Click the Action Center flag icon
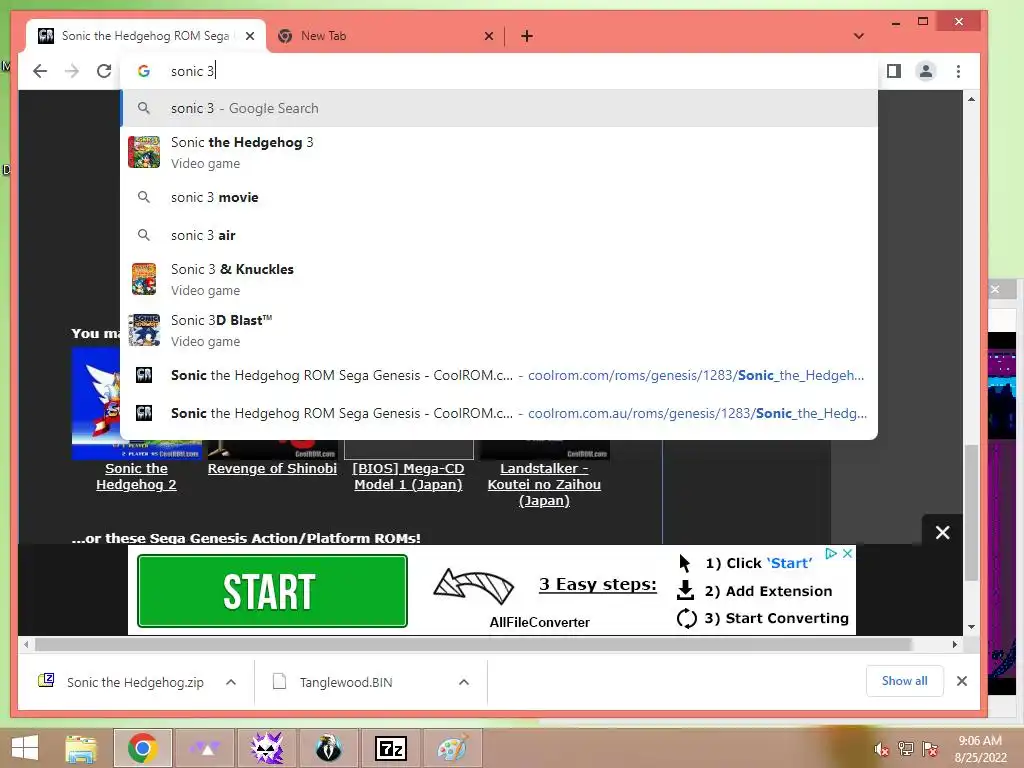Viewport: 1024px width, 768px height. [x=930, y=749]
